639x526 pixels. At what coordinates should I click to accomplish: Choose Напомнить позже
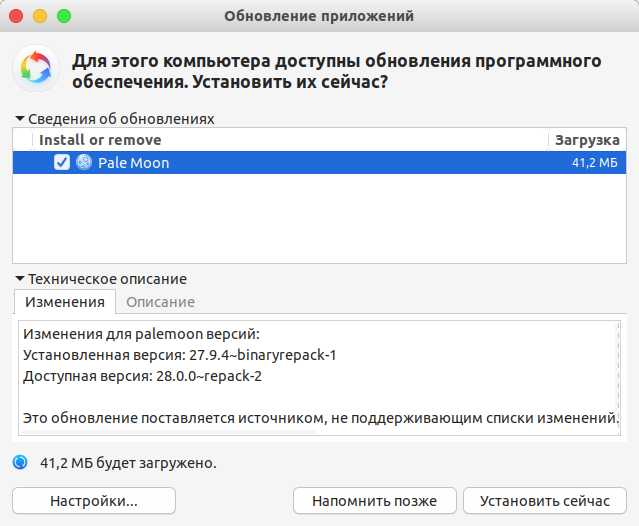tap(375, 500)
